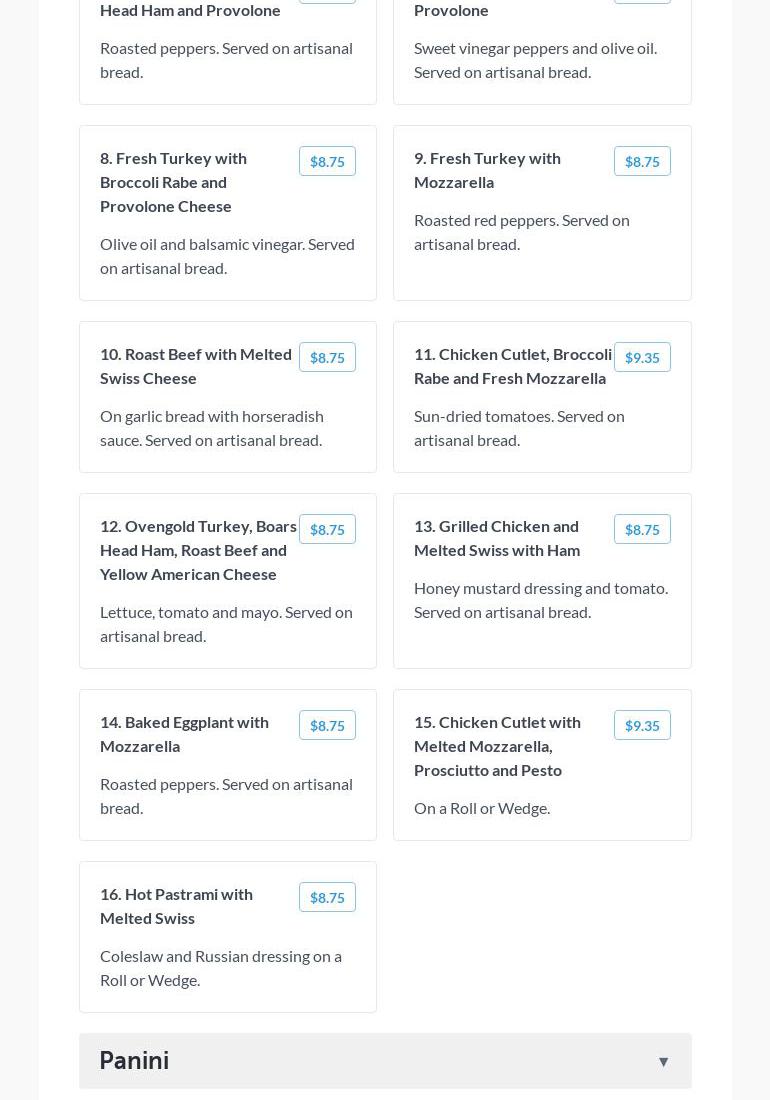770x1100 pixels.
Task: Select 10. Roast Beef with Melted Swiss Cheese
Action: pyautogui.click(x=196, y=366)
